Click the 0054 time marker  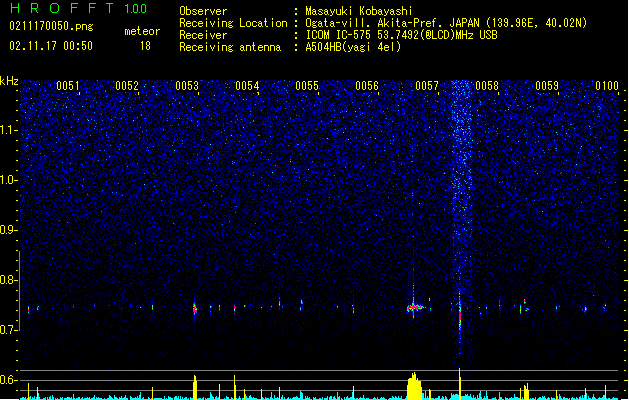click(247, 86)
